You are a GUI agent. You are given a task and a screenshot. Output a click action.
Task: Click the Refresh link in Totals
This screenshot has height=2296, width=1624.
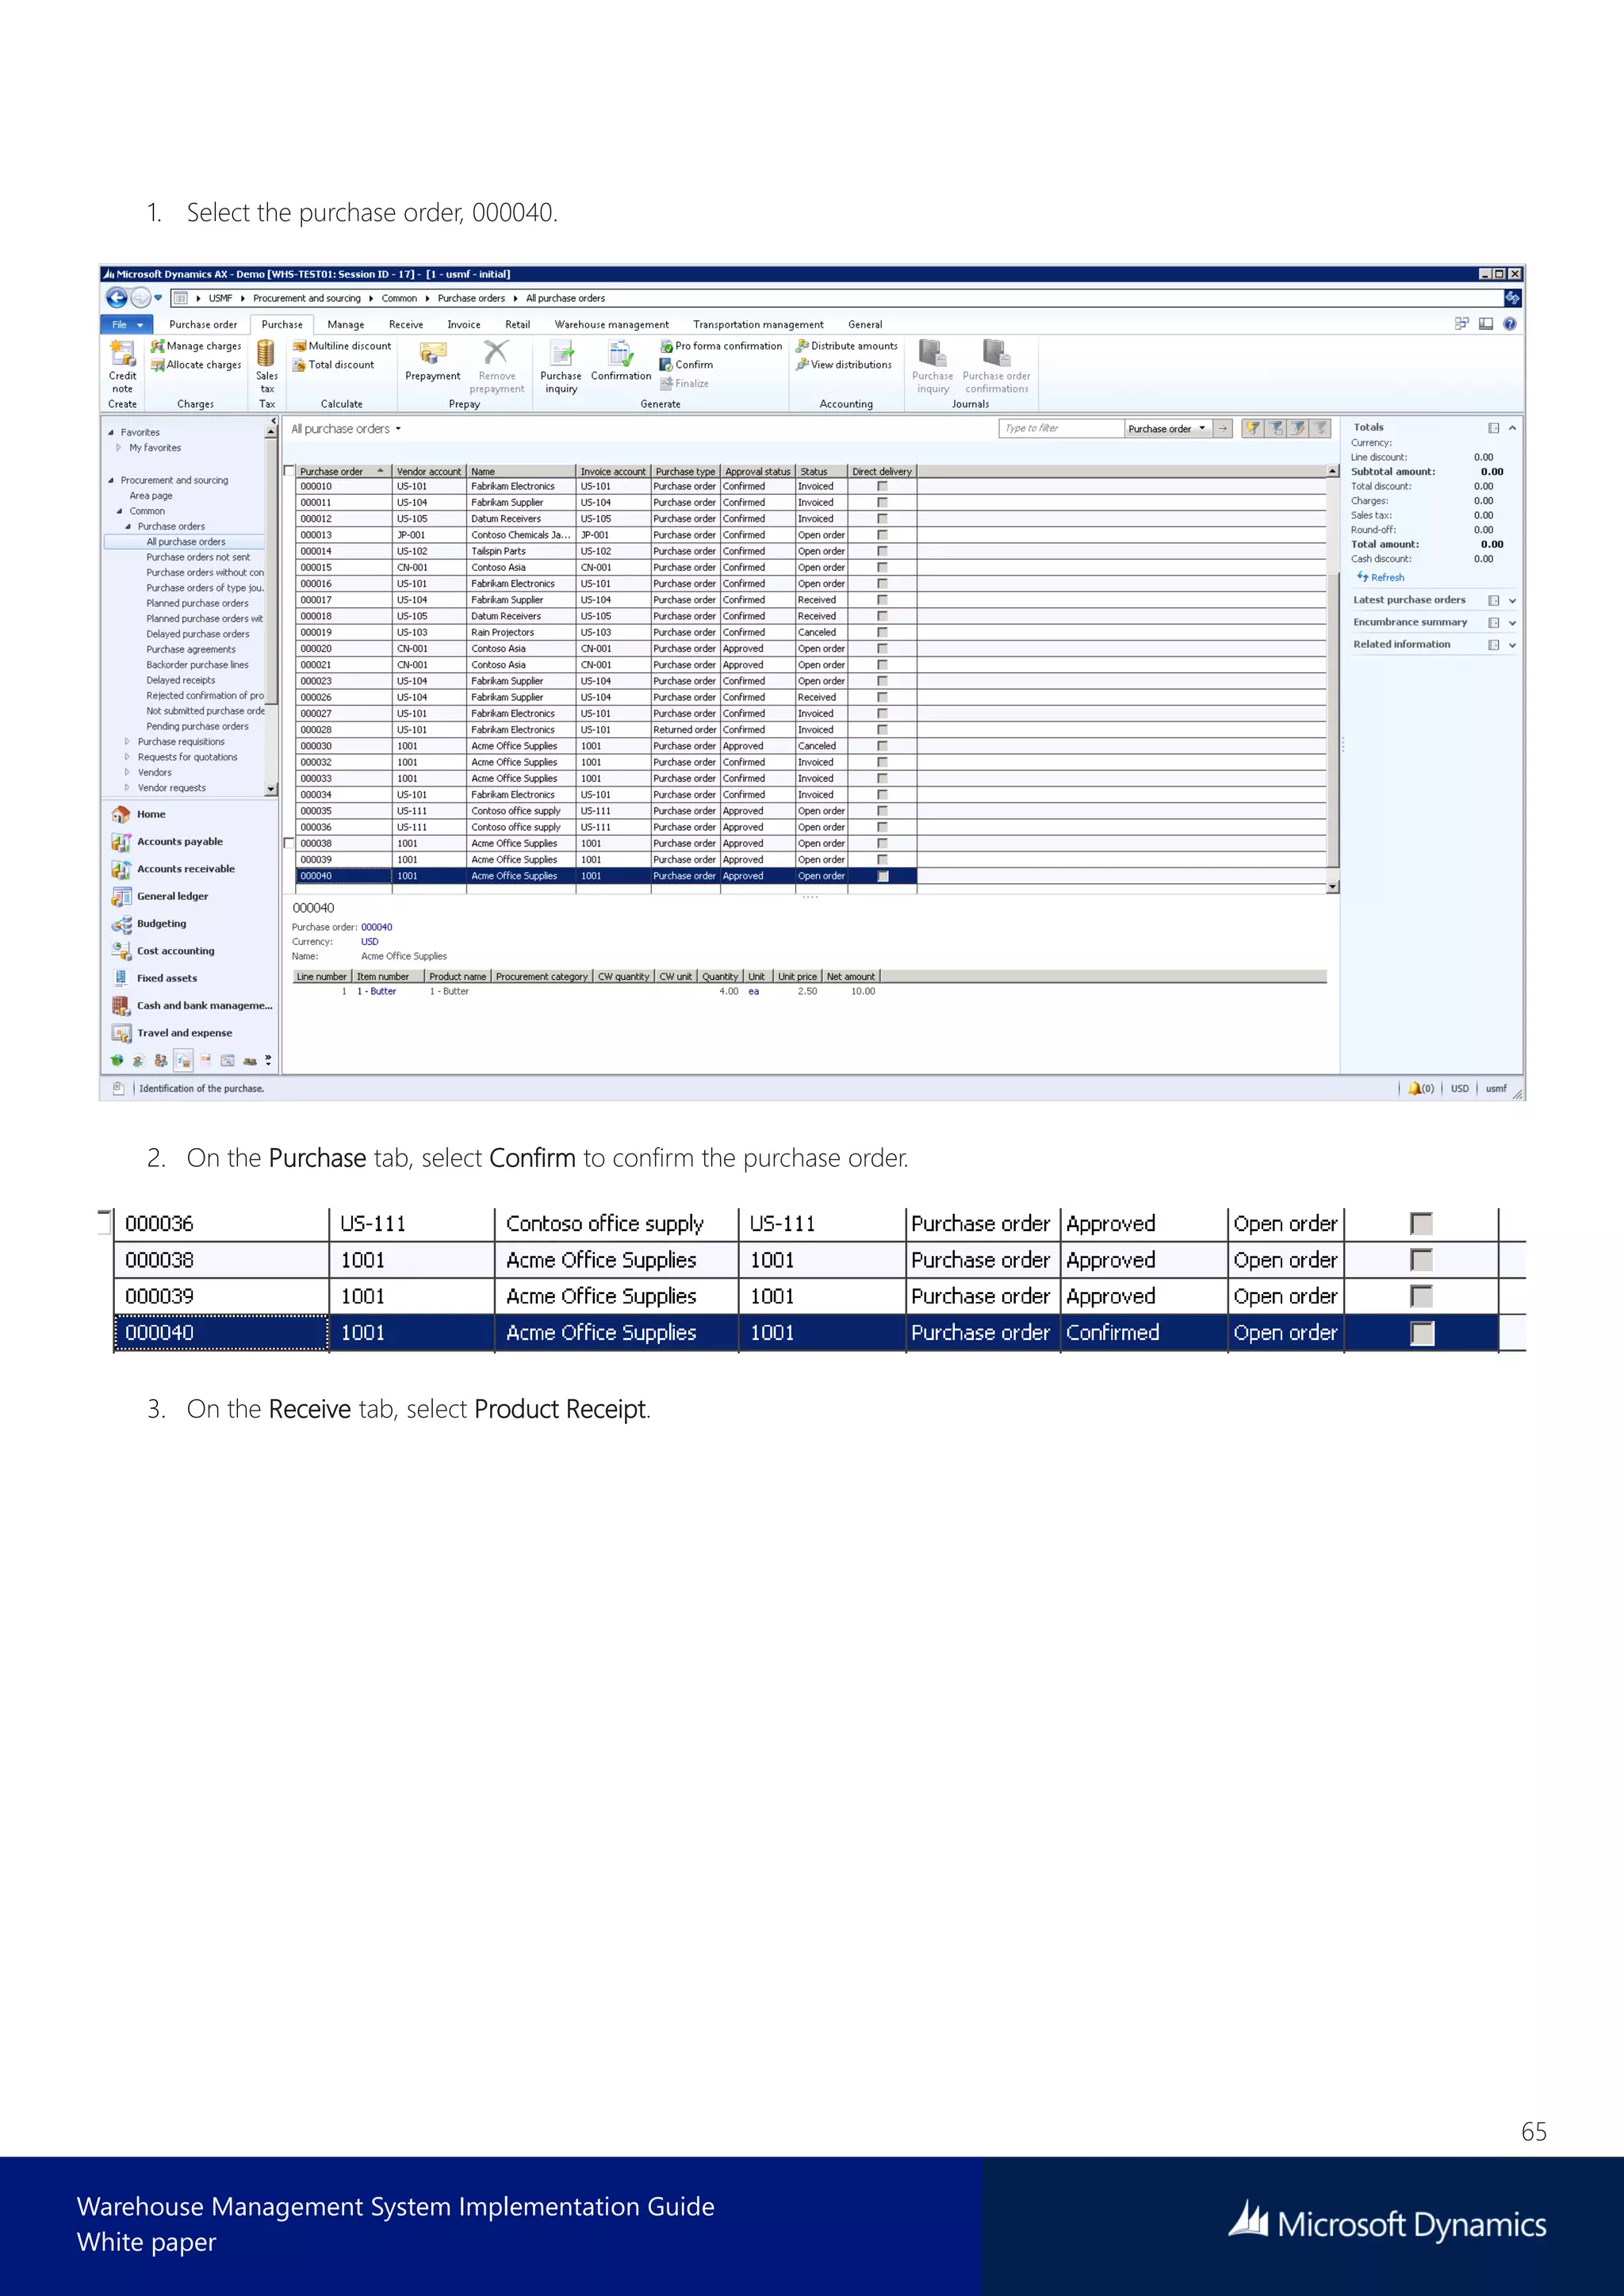click(1381, 577)
